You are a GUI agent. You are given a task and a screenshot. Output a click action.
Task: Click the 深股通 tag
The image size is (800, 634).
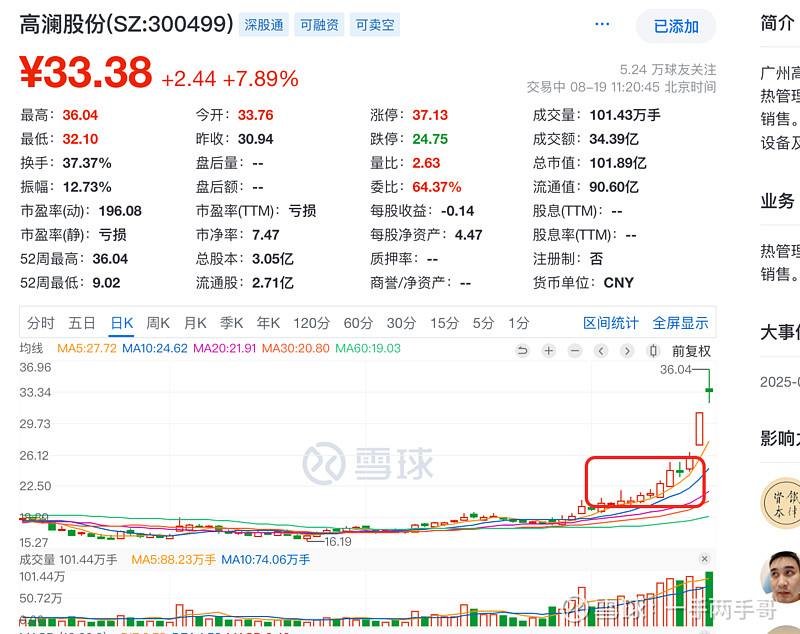click(264, 25)
